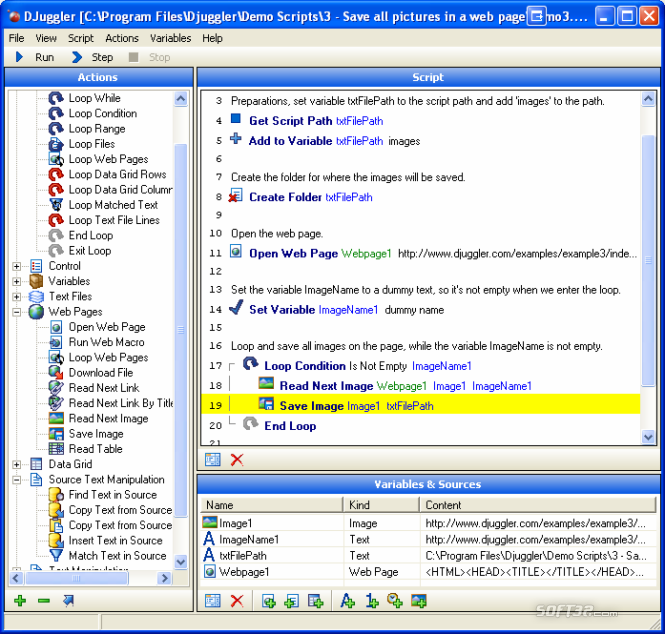Image resolution: width=665 pixels, height=634 pixels.
Task: Select highlighted line 19 Save Image
Action: click(x=421, y=405)
